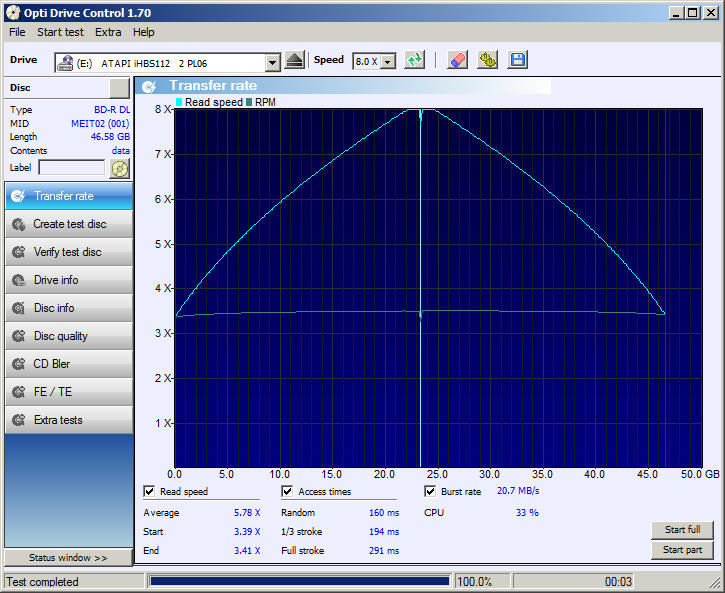Minimize the Opti Drive Control window
Screen dimensions: 725x593
tap(676, 12)
